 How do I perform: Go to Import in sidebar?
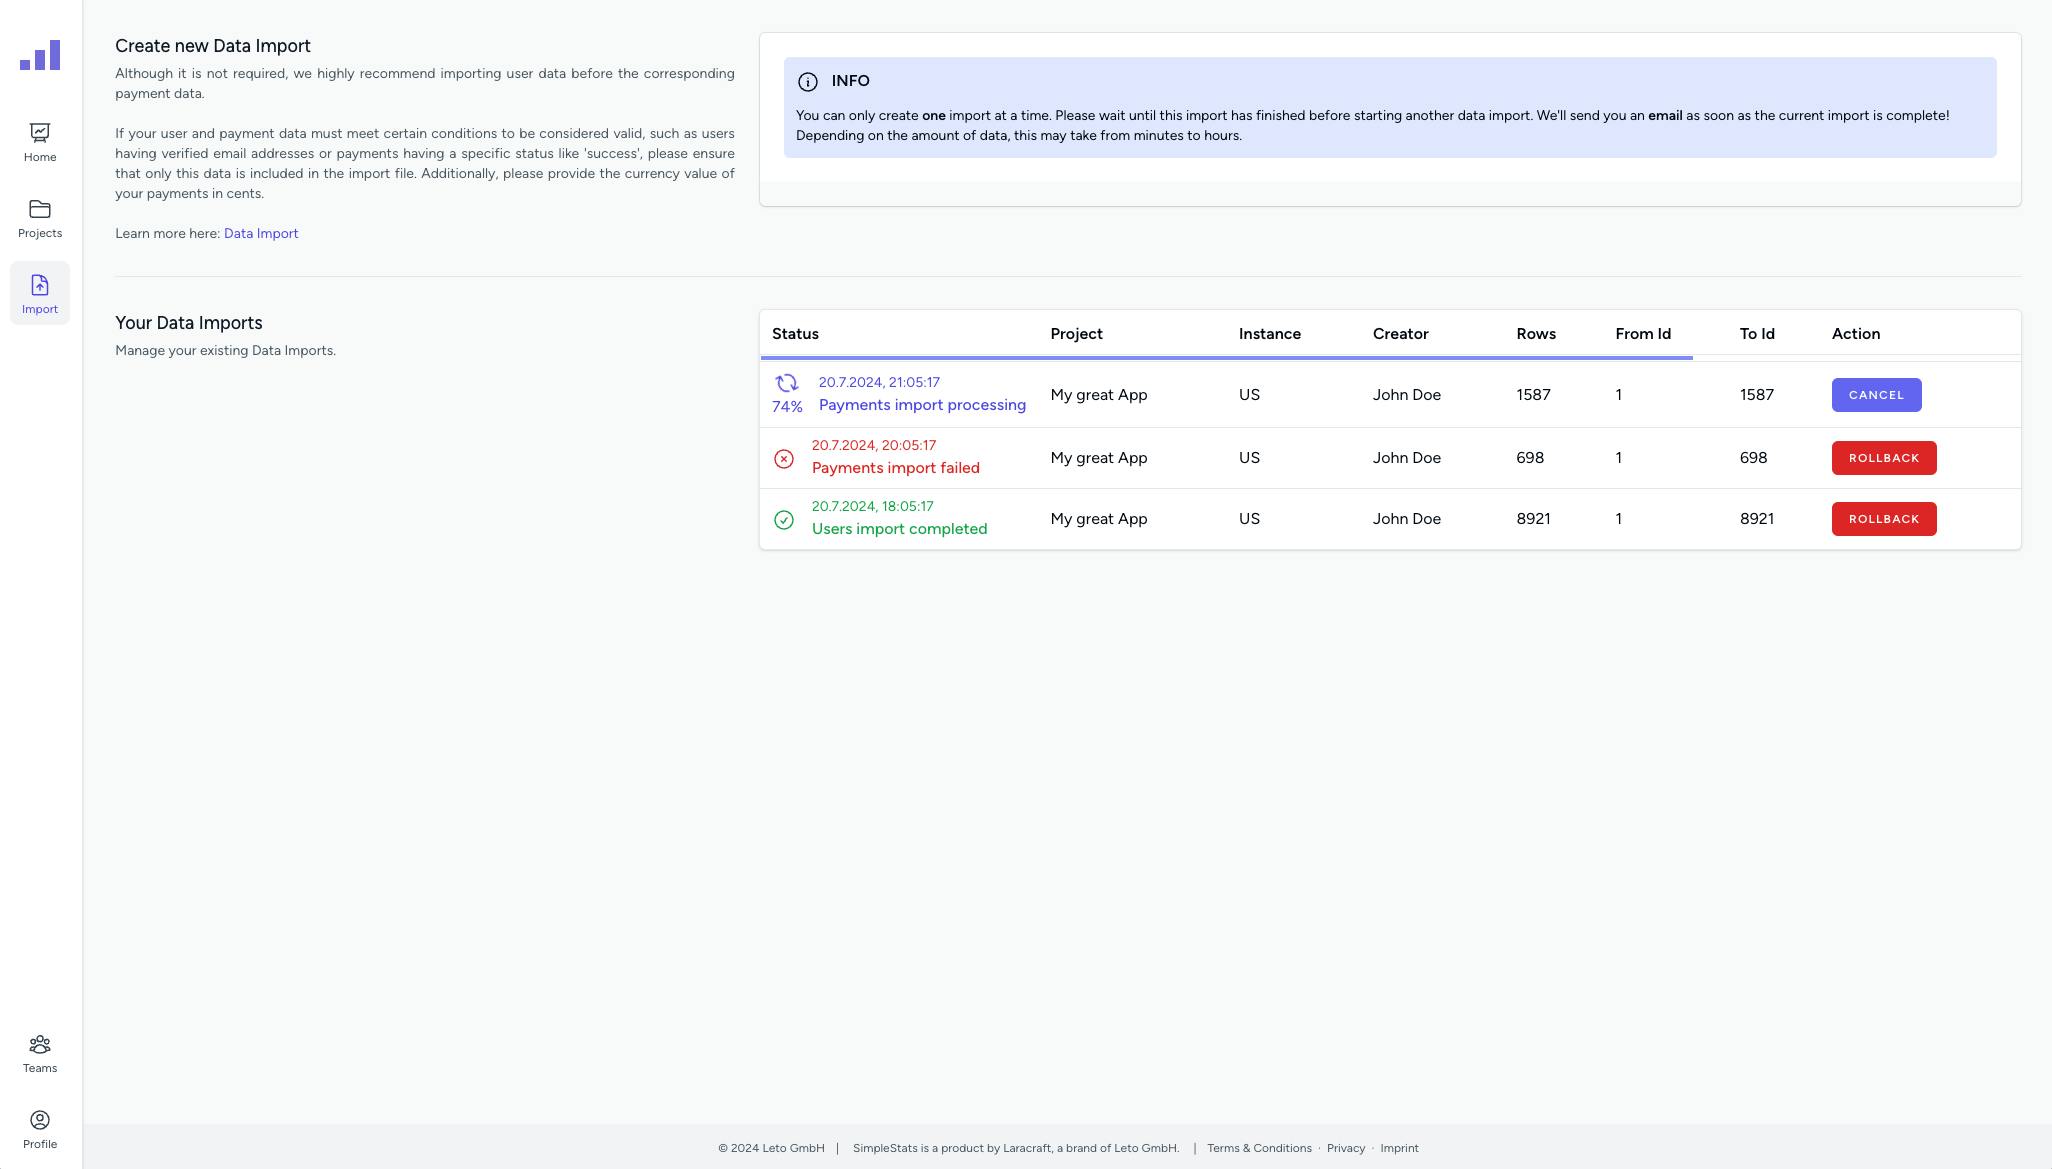[40, 293]
